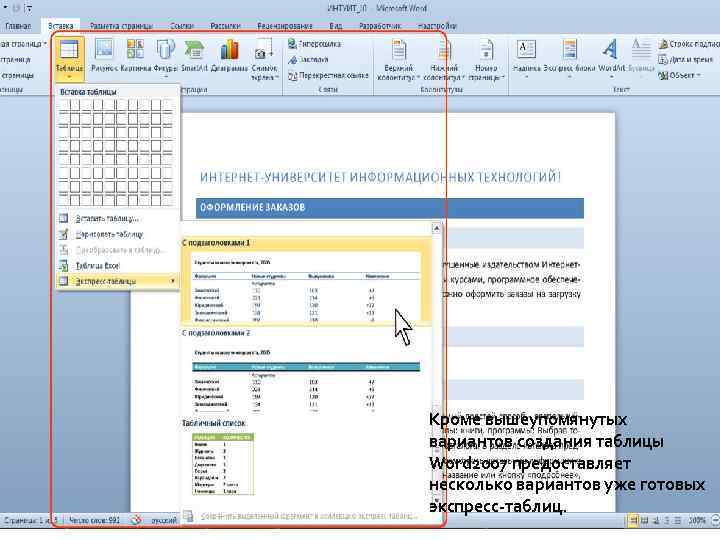The image size is (720, 540).
Task: Click the Картинка clip art icon
Action: 135,55
